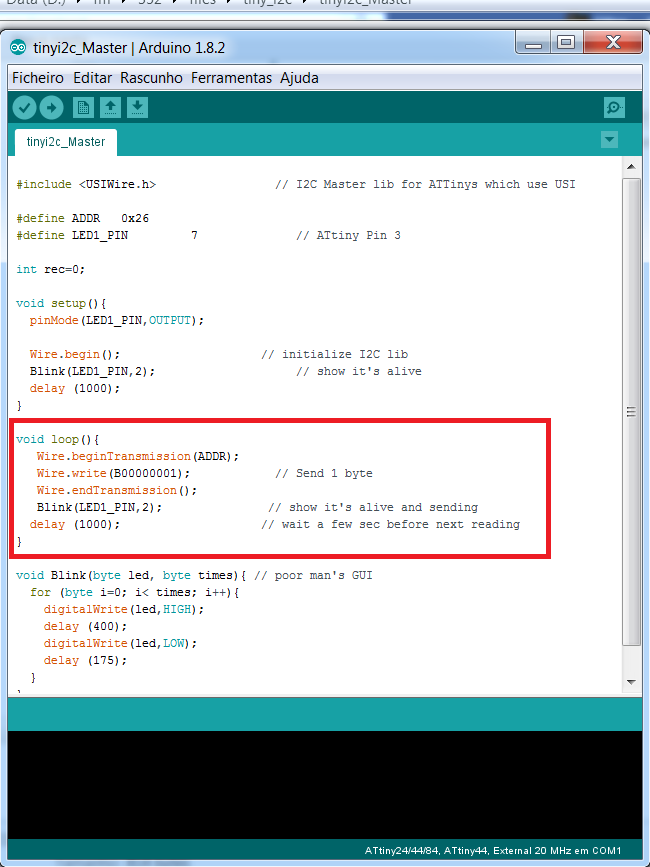Open the Ficheiro menu

38,78
